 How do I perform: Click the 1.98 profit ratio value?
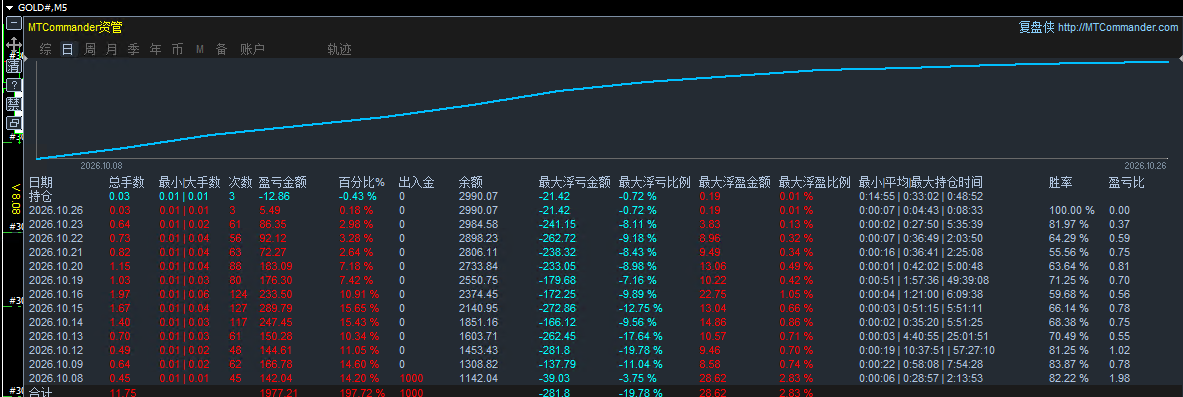click(x=1119, y=377)
